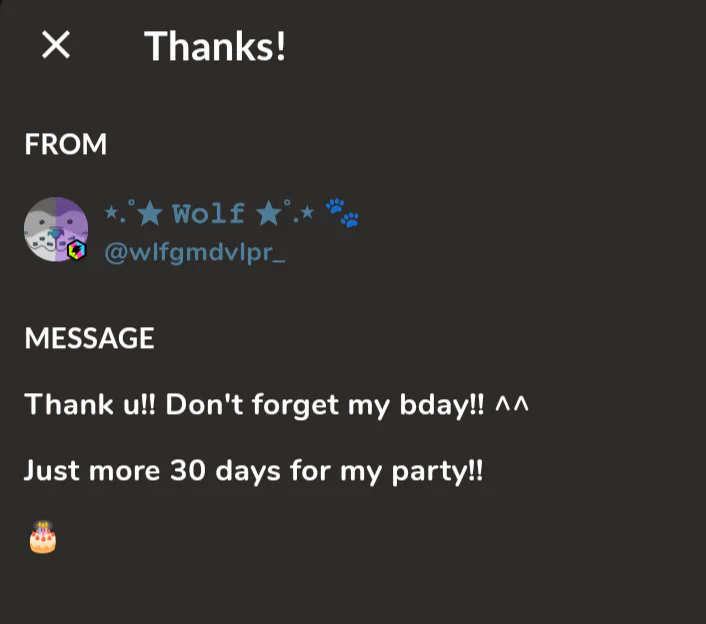
Task: Click the "Thanks!" header title
Action: 215,46
